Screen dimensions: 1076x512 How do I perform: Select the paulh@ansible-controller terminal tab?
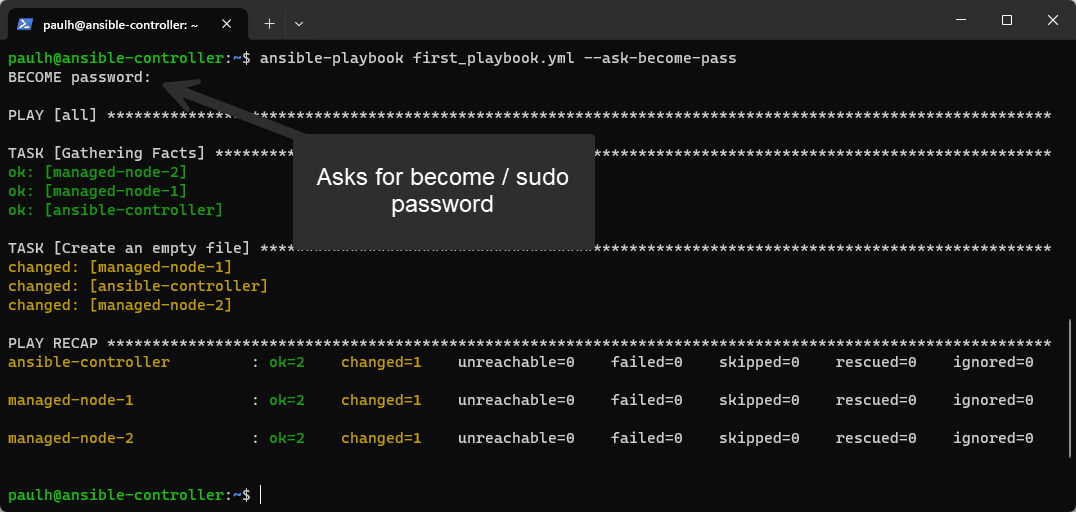(128, 25)
